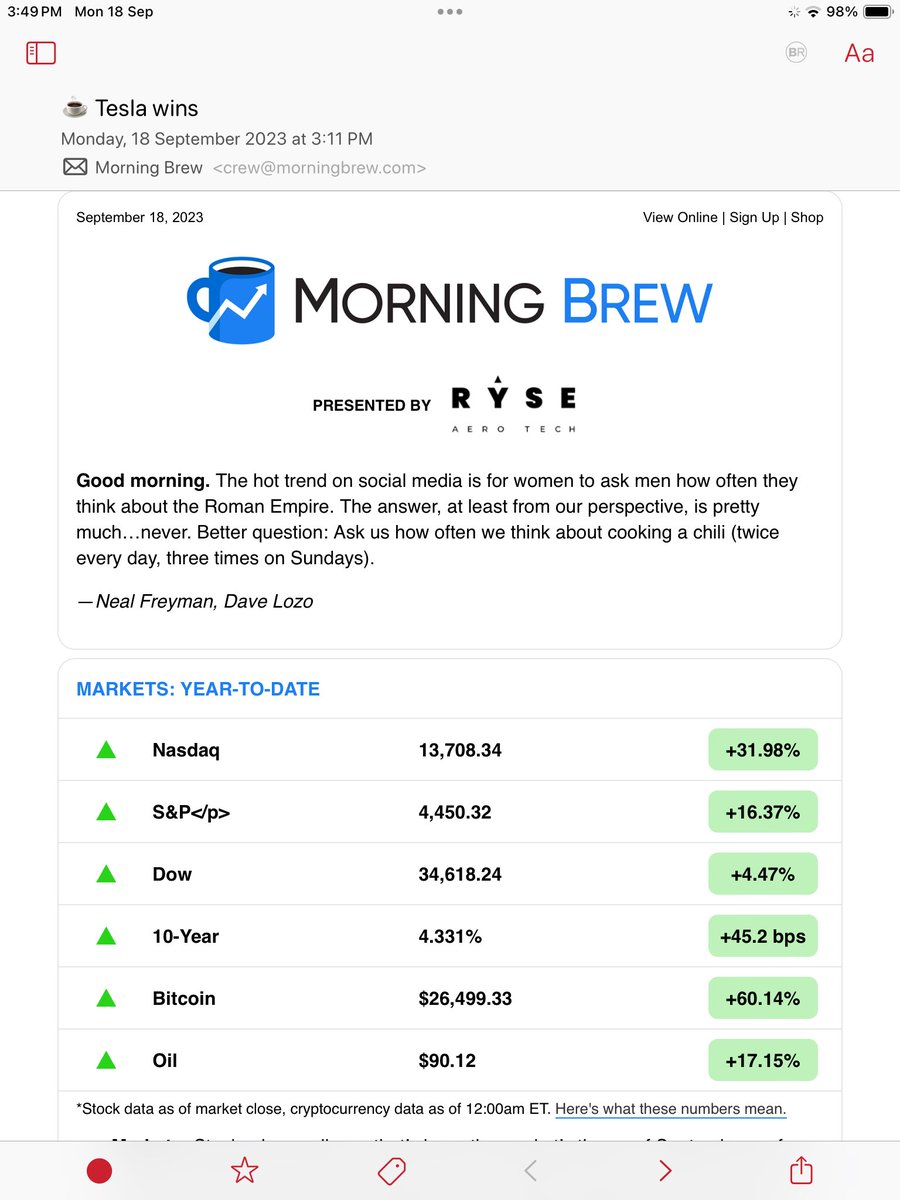Tap the three-dot multitasking indicator
This screenshot has width=900, height=1200.
click(x=450, y=12)
